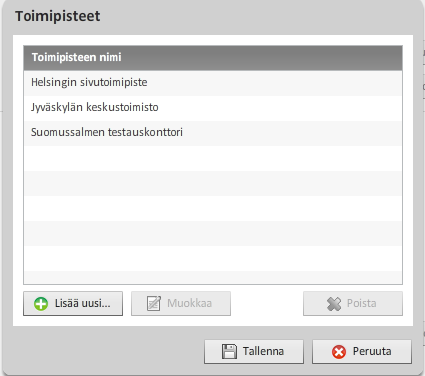Click the red cancel circle icon

tap(339, 352)
